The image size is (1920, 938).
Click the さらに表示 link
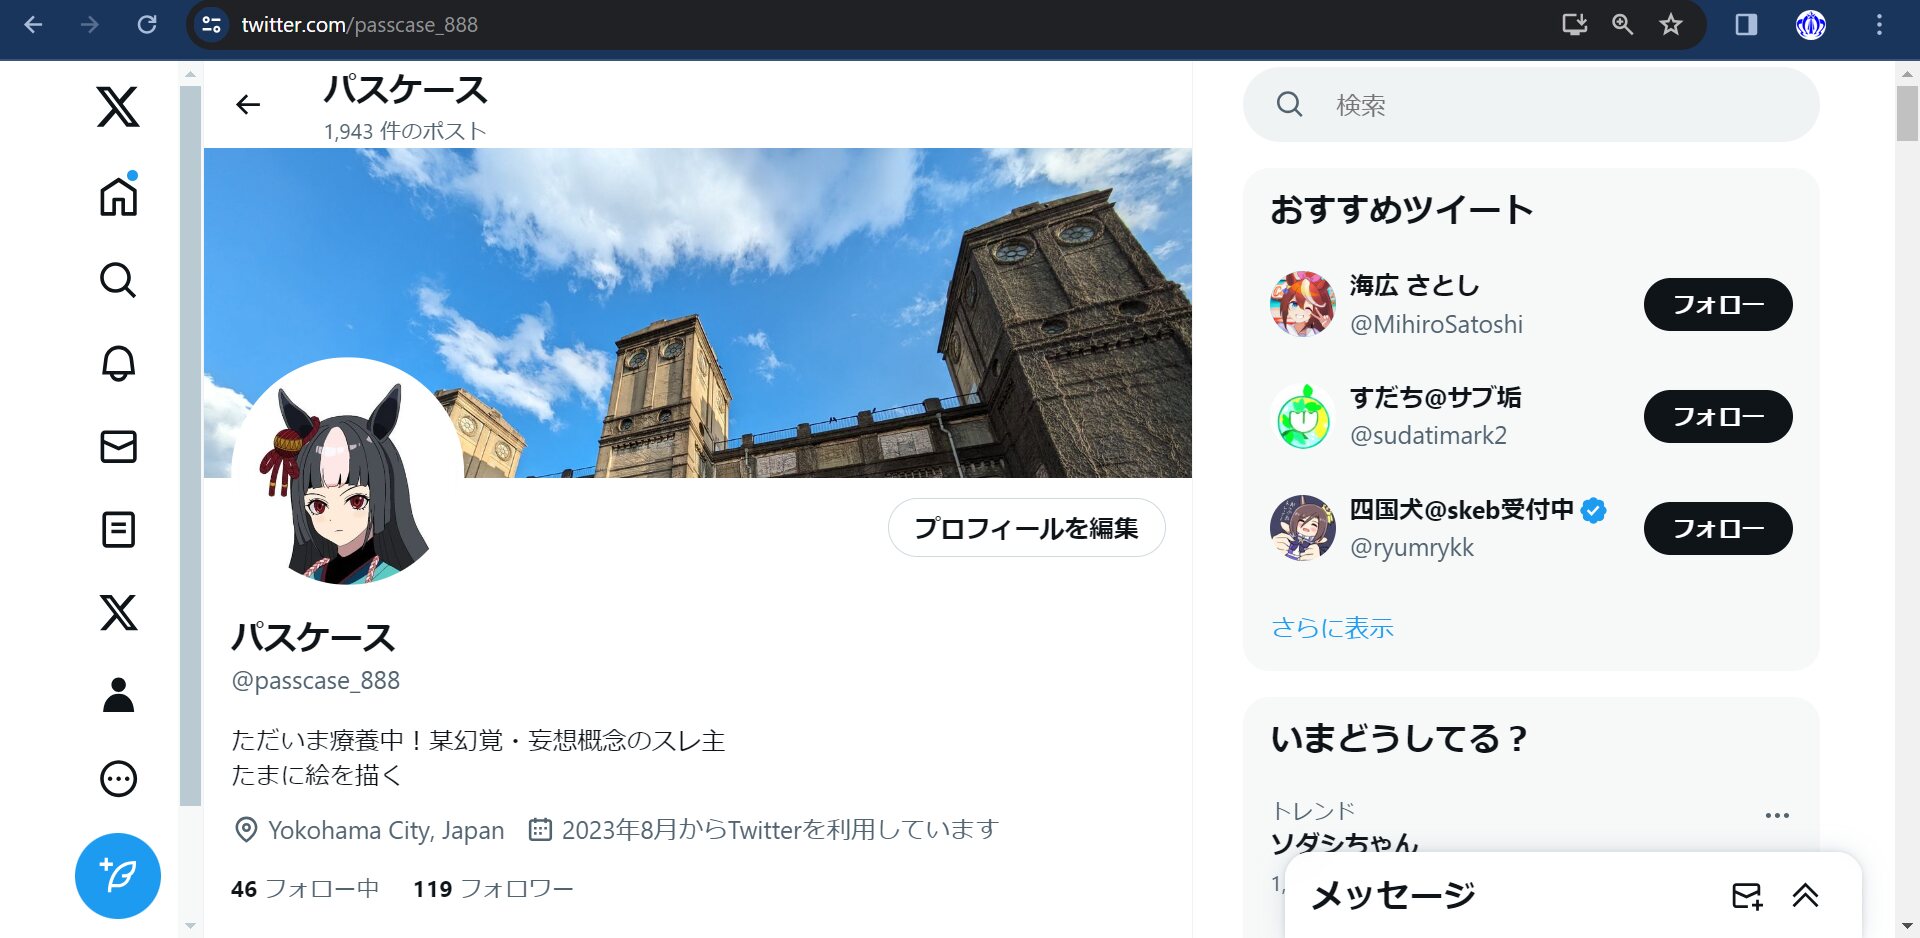pos(1332,628)
